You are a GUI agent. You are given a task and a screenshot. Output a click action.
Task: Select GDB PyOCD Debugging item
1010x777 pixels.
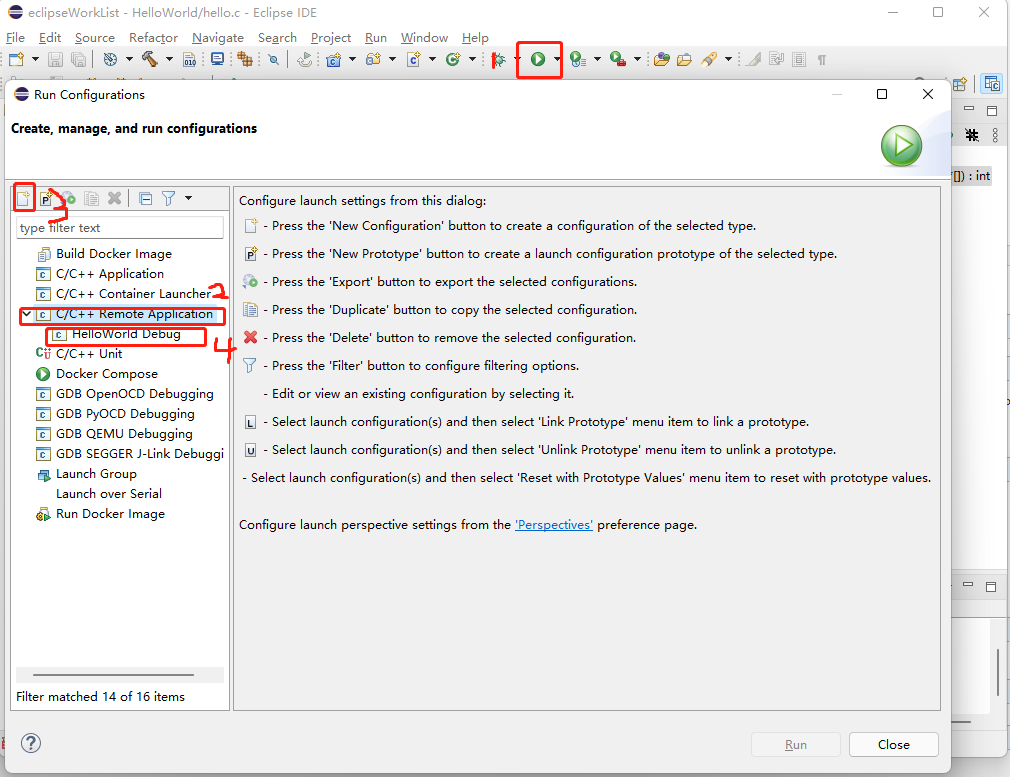coord(125,414)
